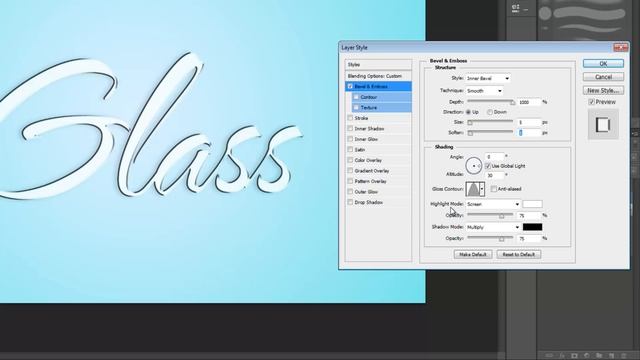
Task: Enable the Color Overlay checkbox
Action: (x=350, y=160)
